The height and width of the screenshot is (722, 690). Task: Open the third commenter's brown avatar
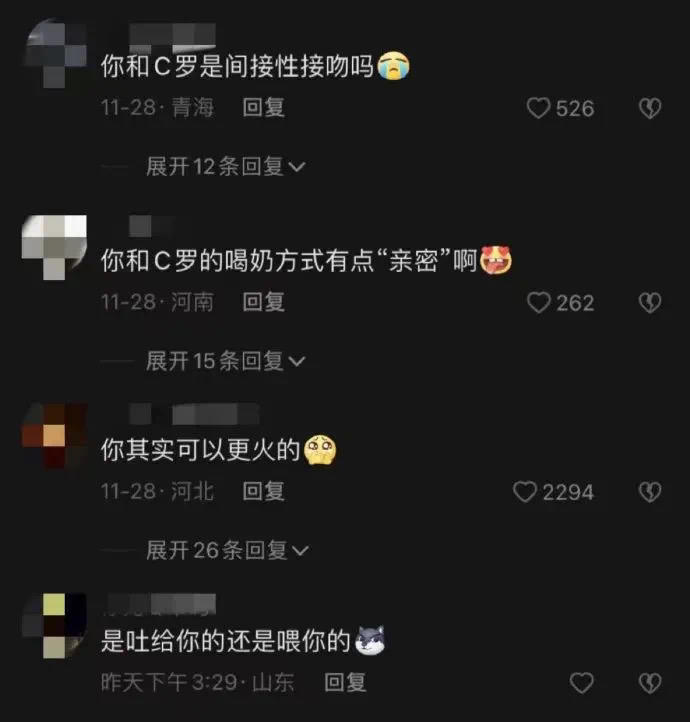[54, 436]
